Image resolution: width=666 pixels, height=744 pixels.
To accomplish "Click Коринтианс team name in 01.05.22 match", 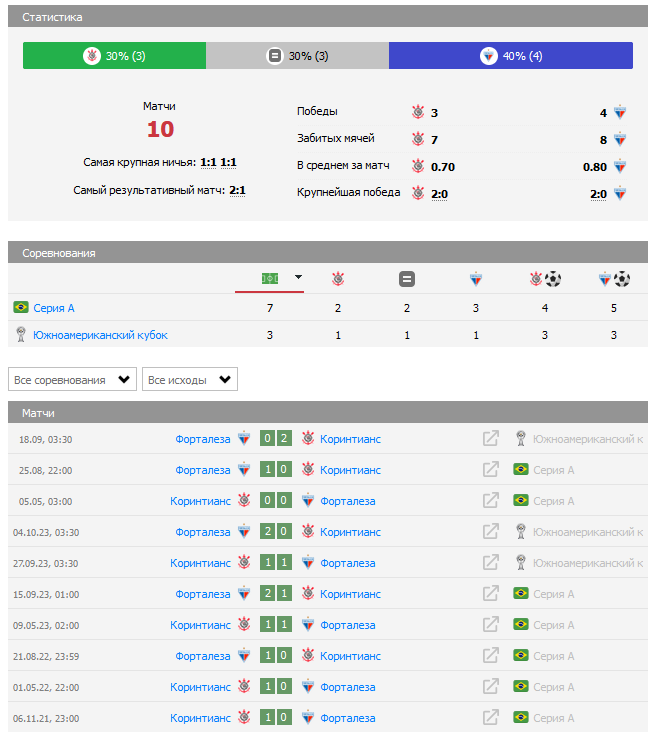I will point(200,687).
